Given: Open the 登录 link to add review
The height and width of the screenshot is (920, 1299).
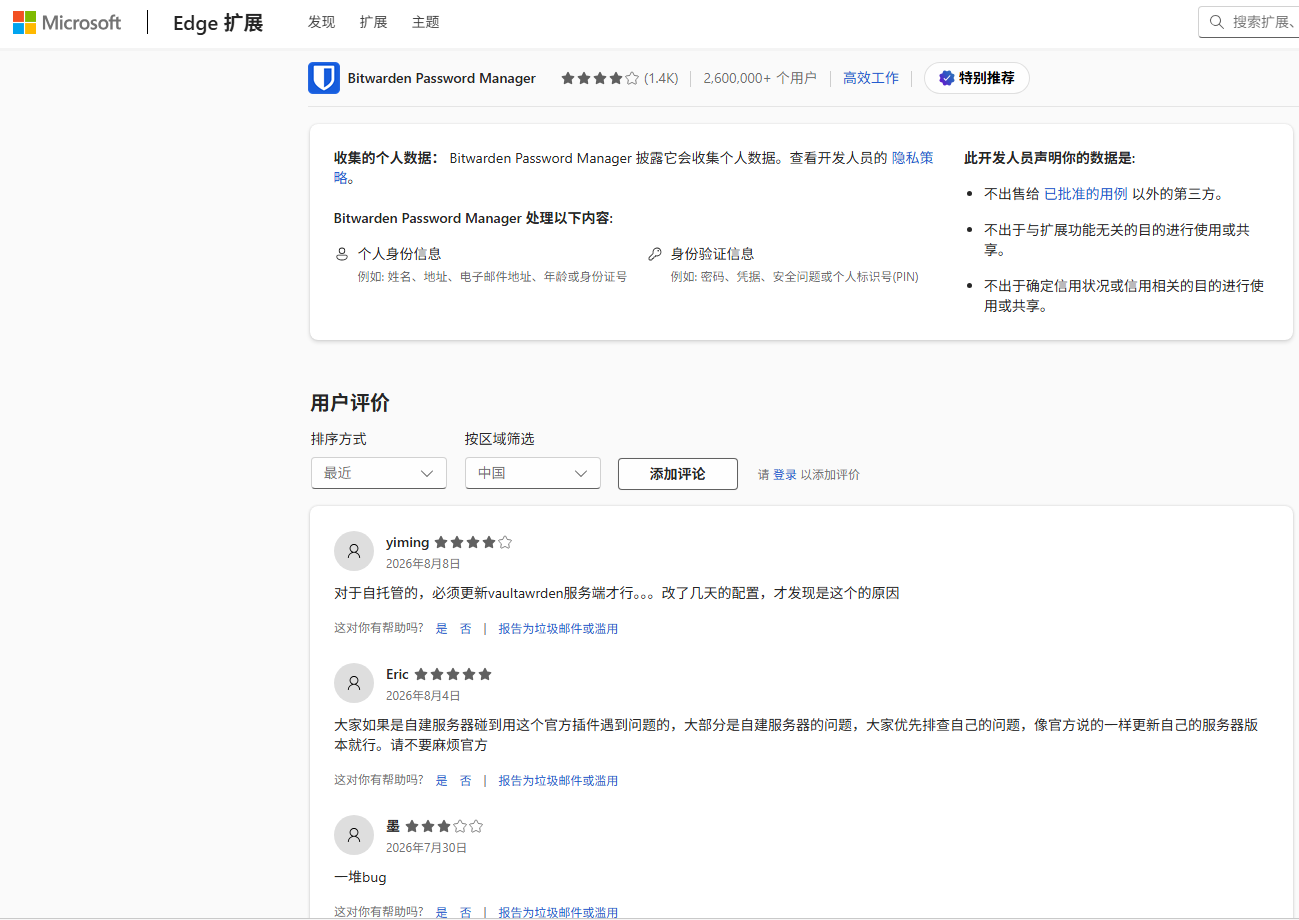Looking at the screenshot, I should [x=785, y=475].
